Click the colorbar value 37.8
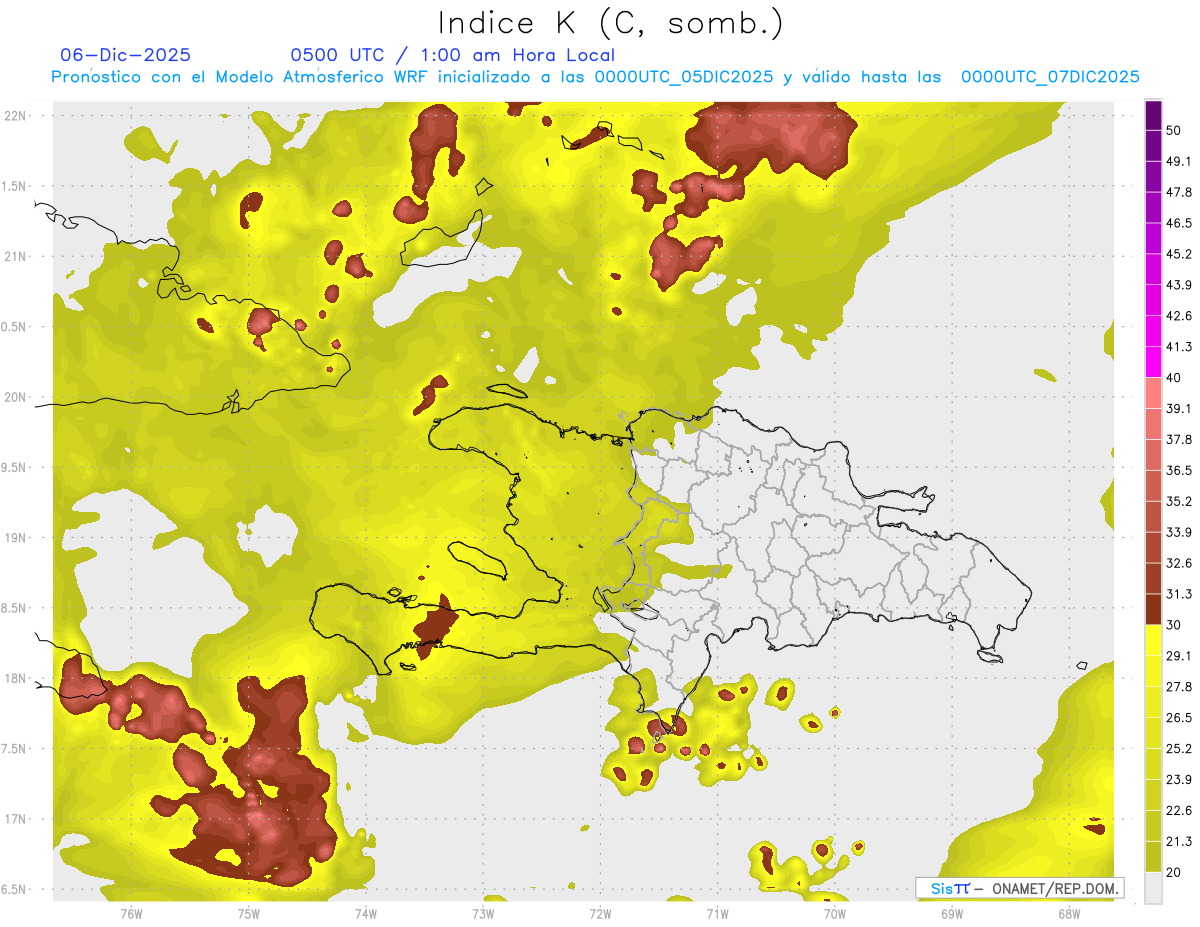The width and height of the screenshot is (1200, 927). click(x=1179, y=439)
